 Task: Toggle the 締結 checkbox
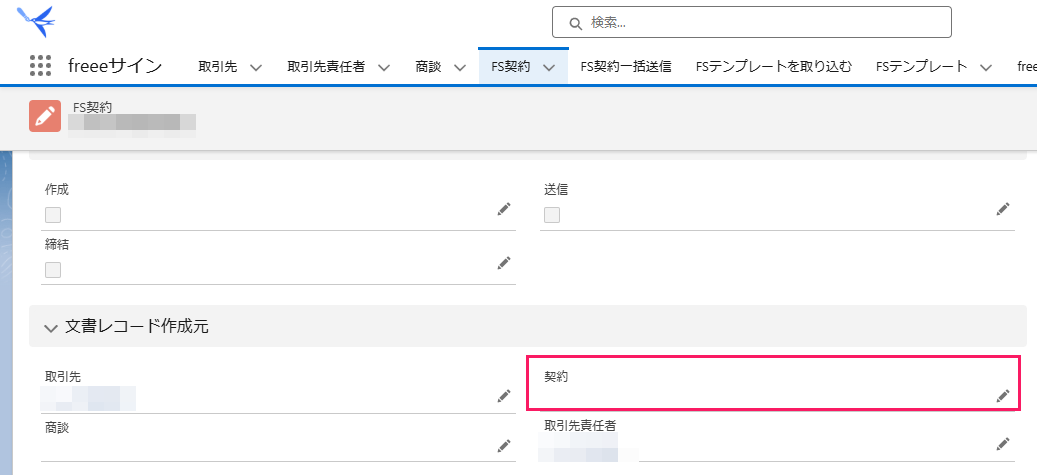[53, 270]
